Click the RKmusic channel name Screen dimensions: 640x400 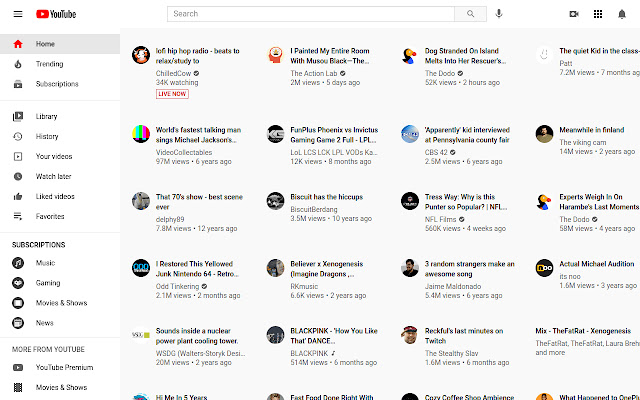click(x=304, y=286)
